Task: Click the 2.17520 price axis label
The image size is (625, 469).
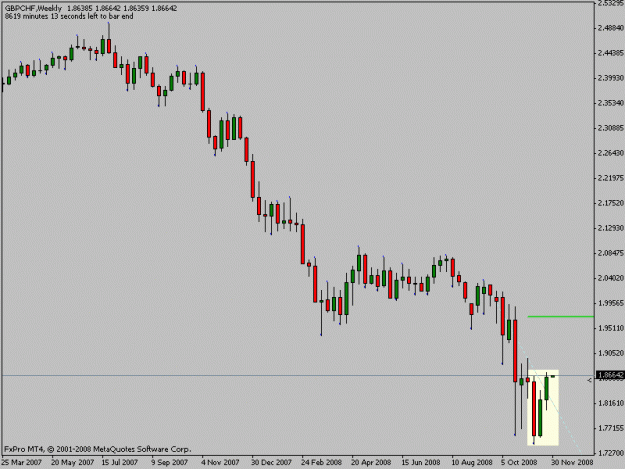Action: point(611,203)
